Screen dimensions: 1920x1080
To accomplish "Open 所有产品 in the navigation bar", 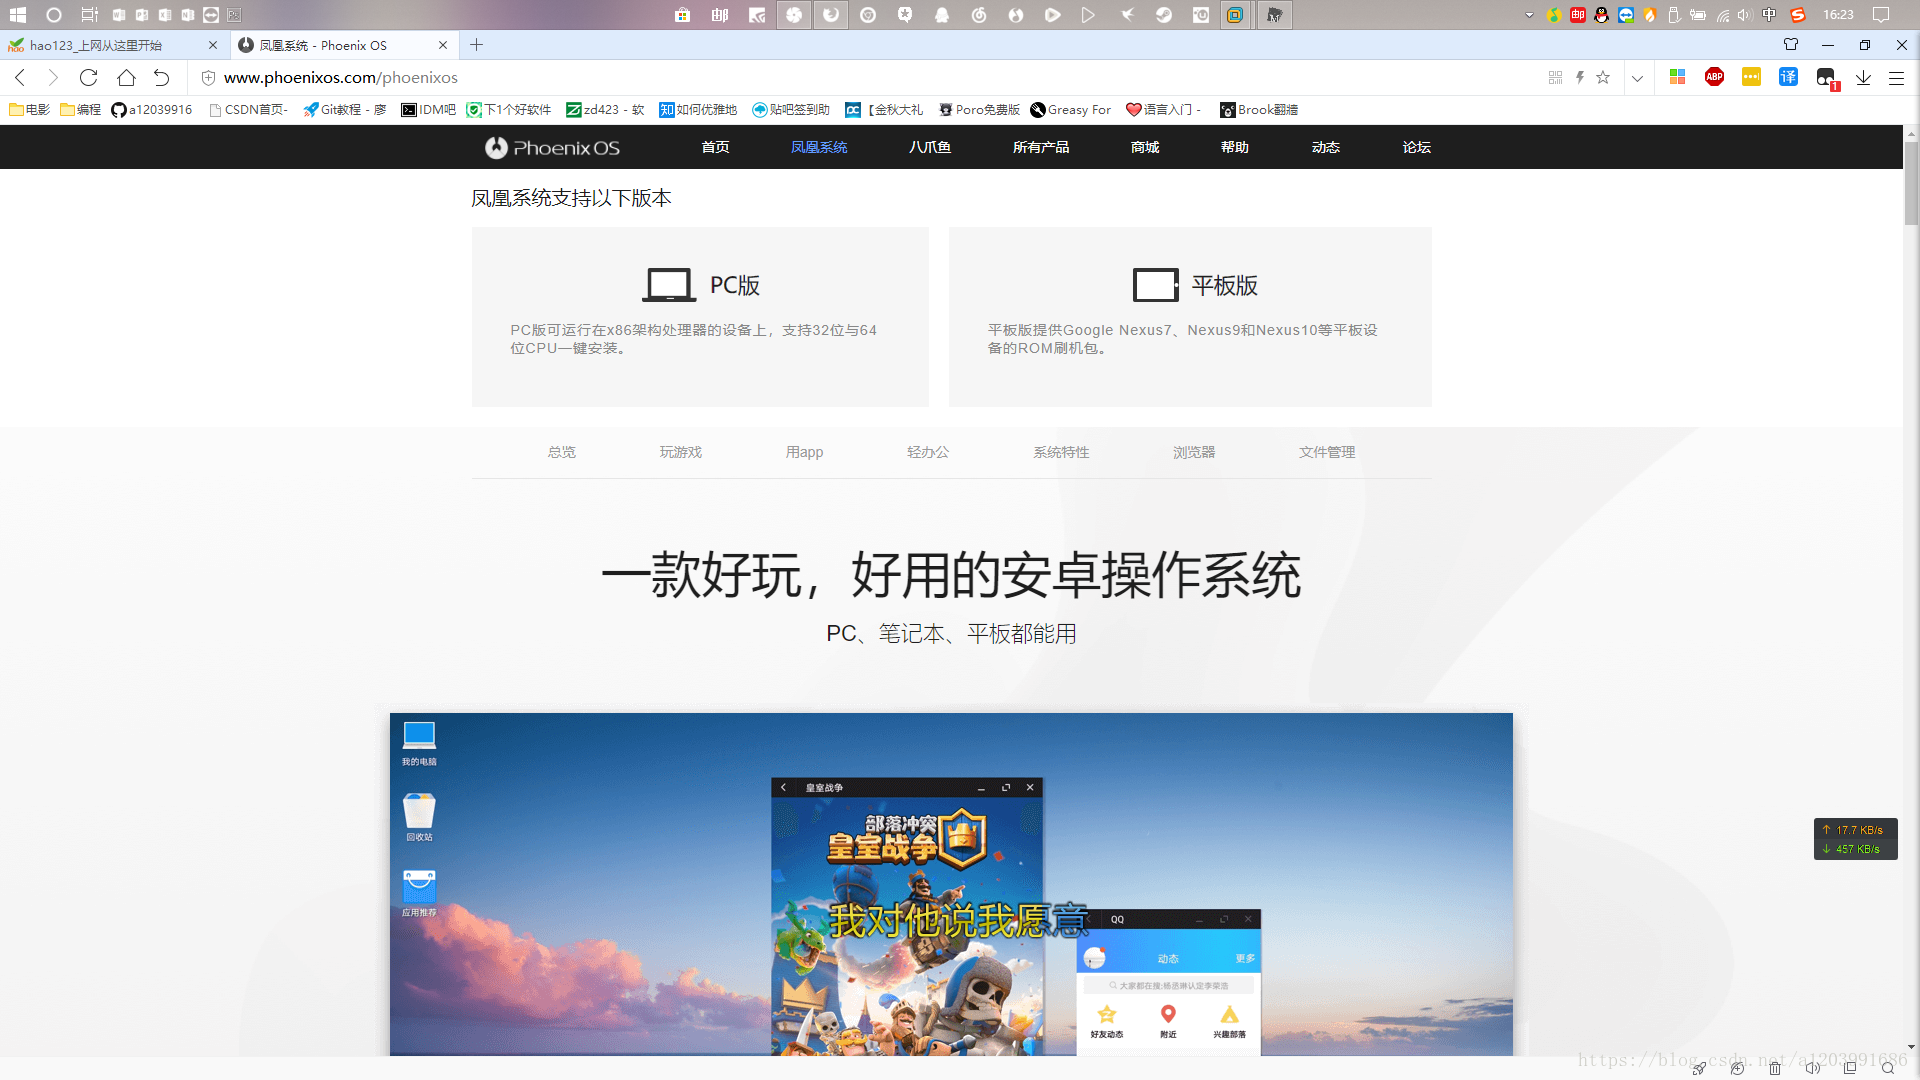I will [1041, 147].
